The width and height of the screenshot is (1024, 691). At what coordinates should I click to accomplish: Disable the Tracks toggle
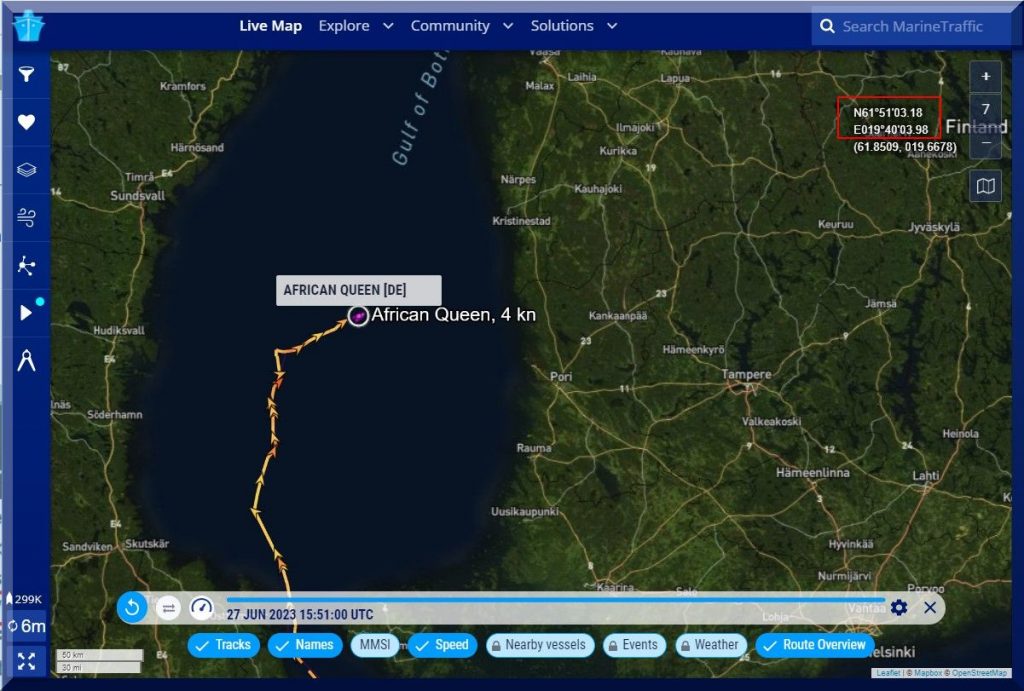pyautogui.click(x=224, y=645)
